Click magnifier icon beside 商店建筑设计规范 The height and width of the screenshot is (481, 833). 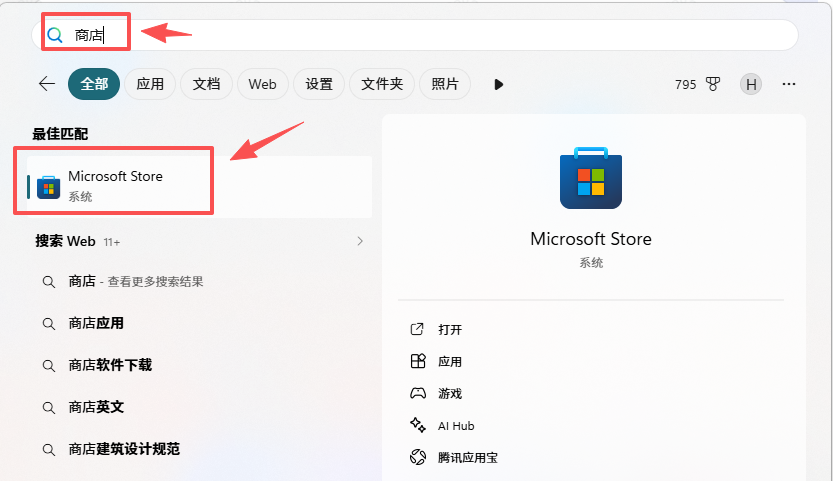[49, 450]
